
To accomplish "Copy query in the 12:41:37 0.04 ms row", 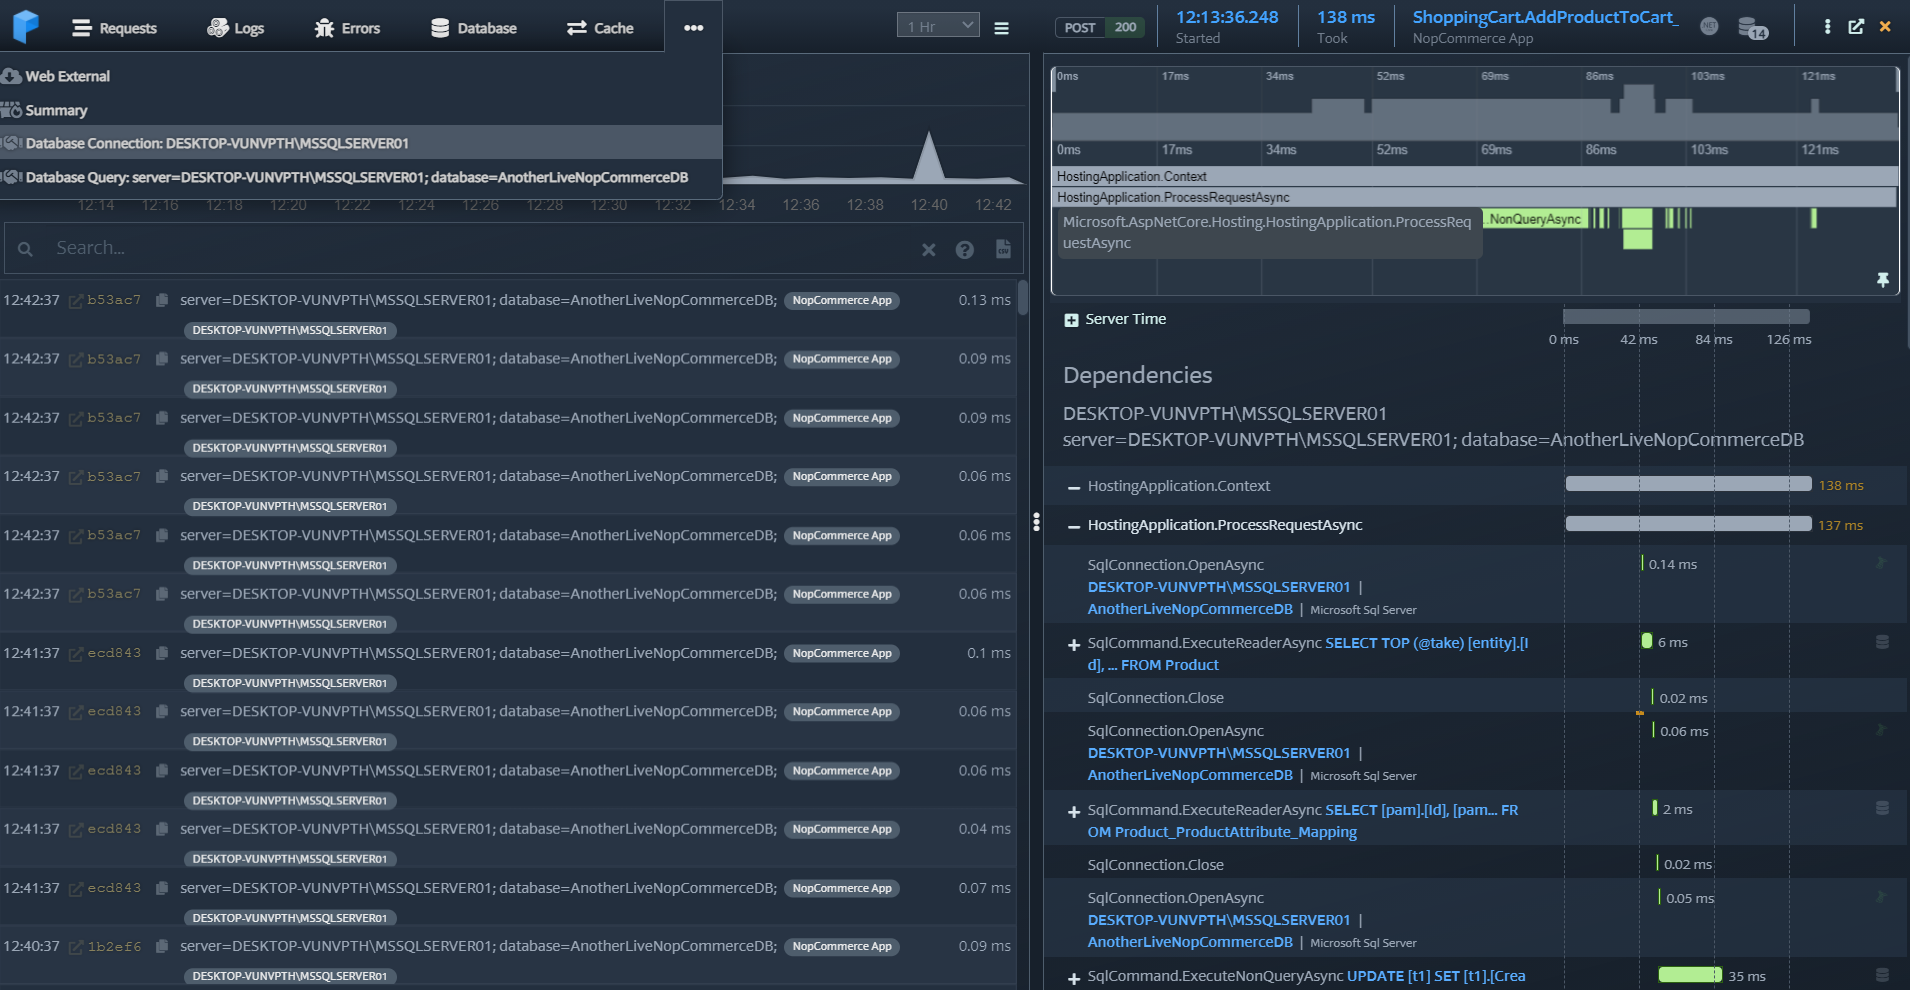I will click(162, 829).
